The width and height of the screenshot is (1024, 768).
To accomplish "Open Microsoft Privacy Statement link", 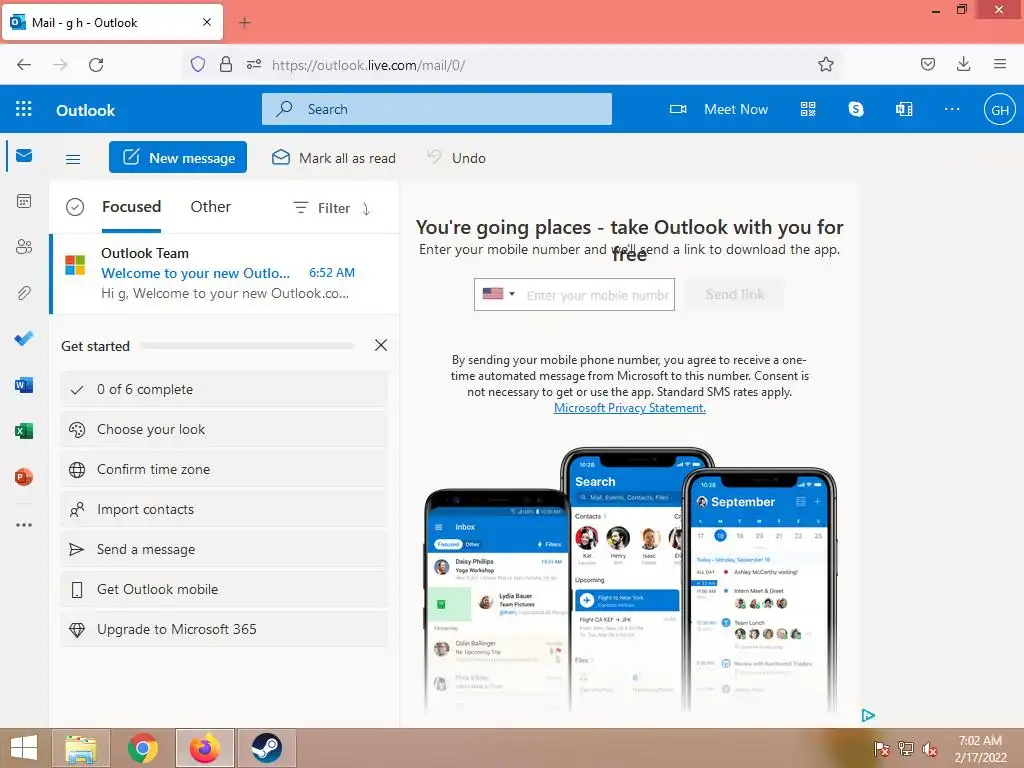I will click(630, 408).
